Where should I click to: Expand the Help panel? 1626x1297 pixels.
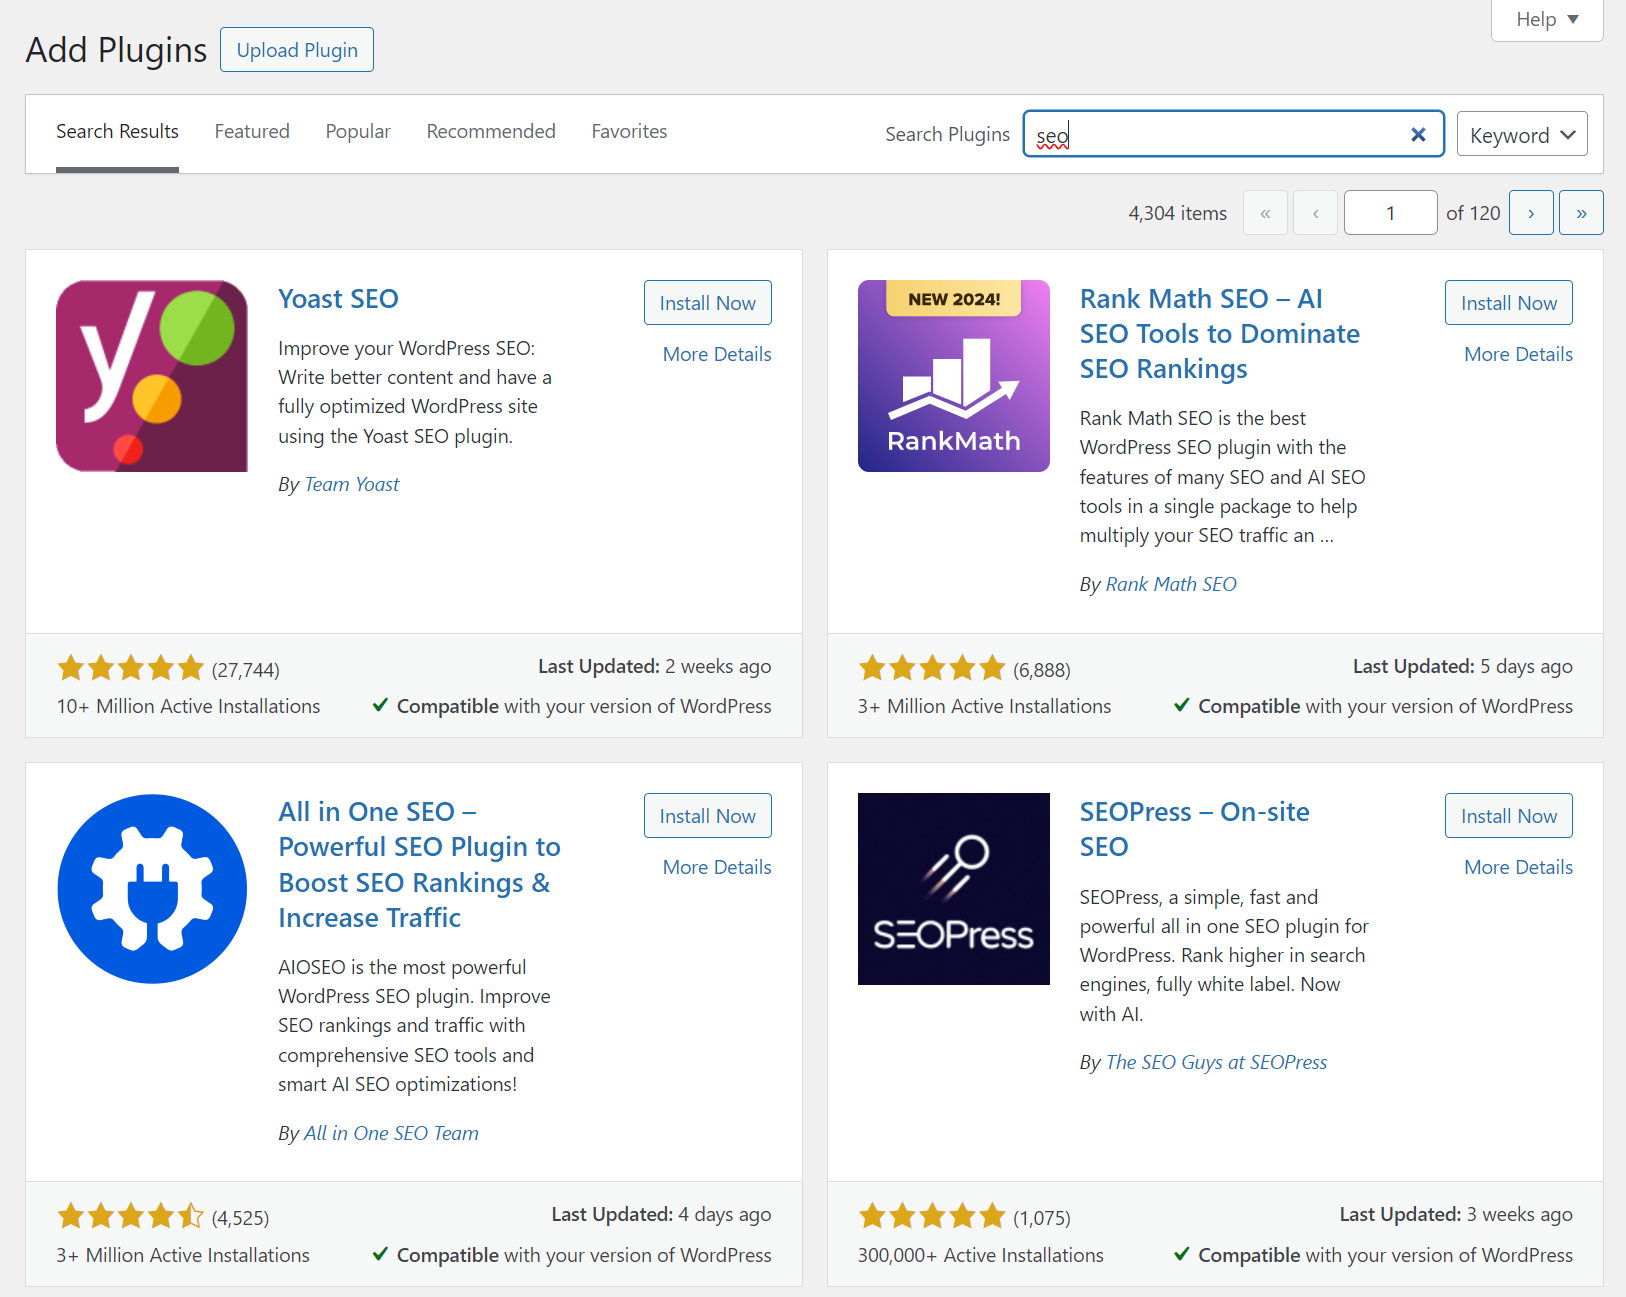coord(1547,19)
